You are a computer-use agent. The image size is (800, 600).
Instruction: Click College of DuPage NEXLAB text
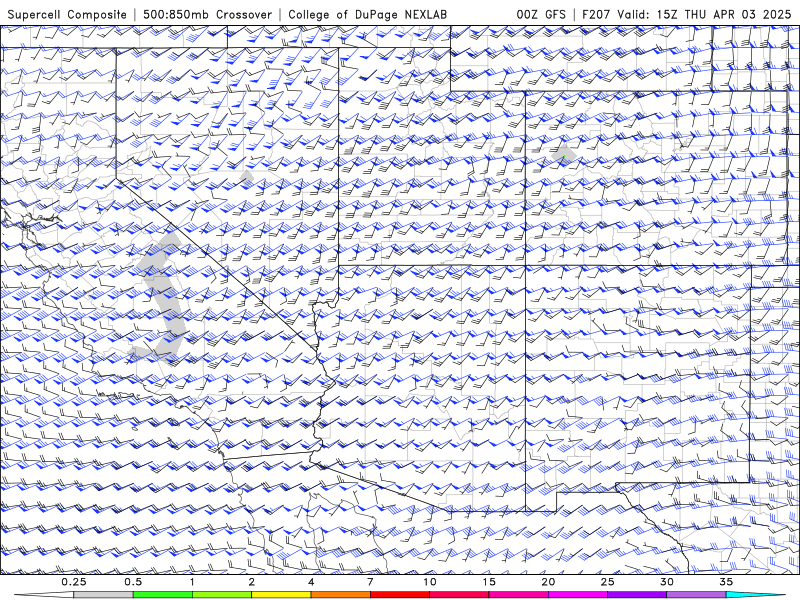[367, 14]
